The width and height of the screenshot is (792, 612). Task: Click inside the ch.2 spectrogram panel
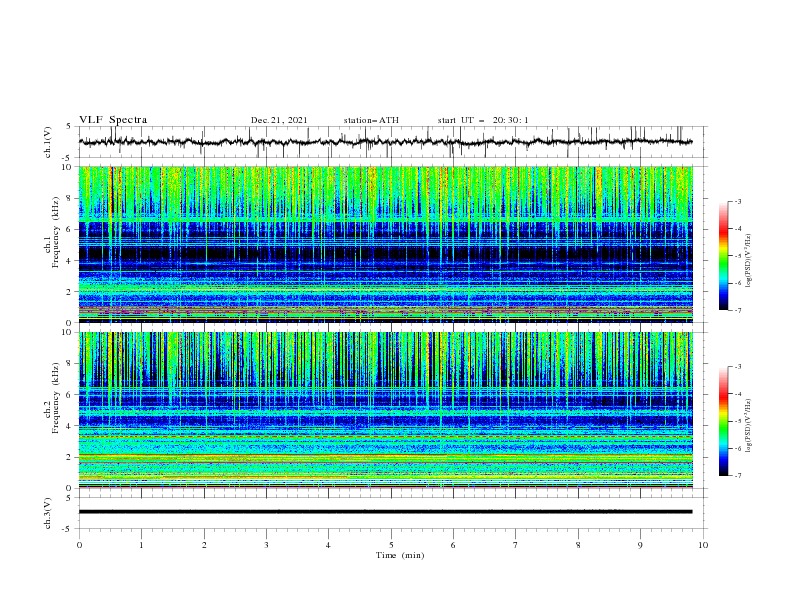click(385, 410)
